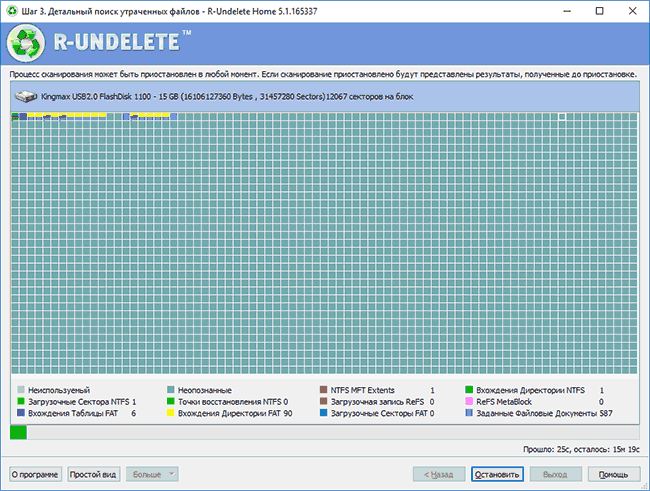Click the disabled "Выход" button
The image size is (650, 491).
(555, 474)
